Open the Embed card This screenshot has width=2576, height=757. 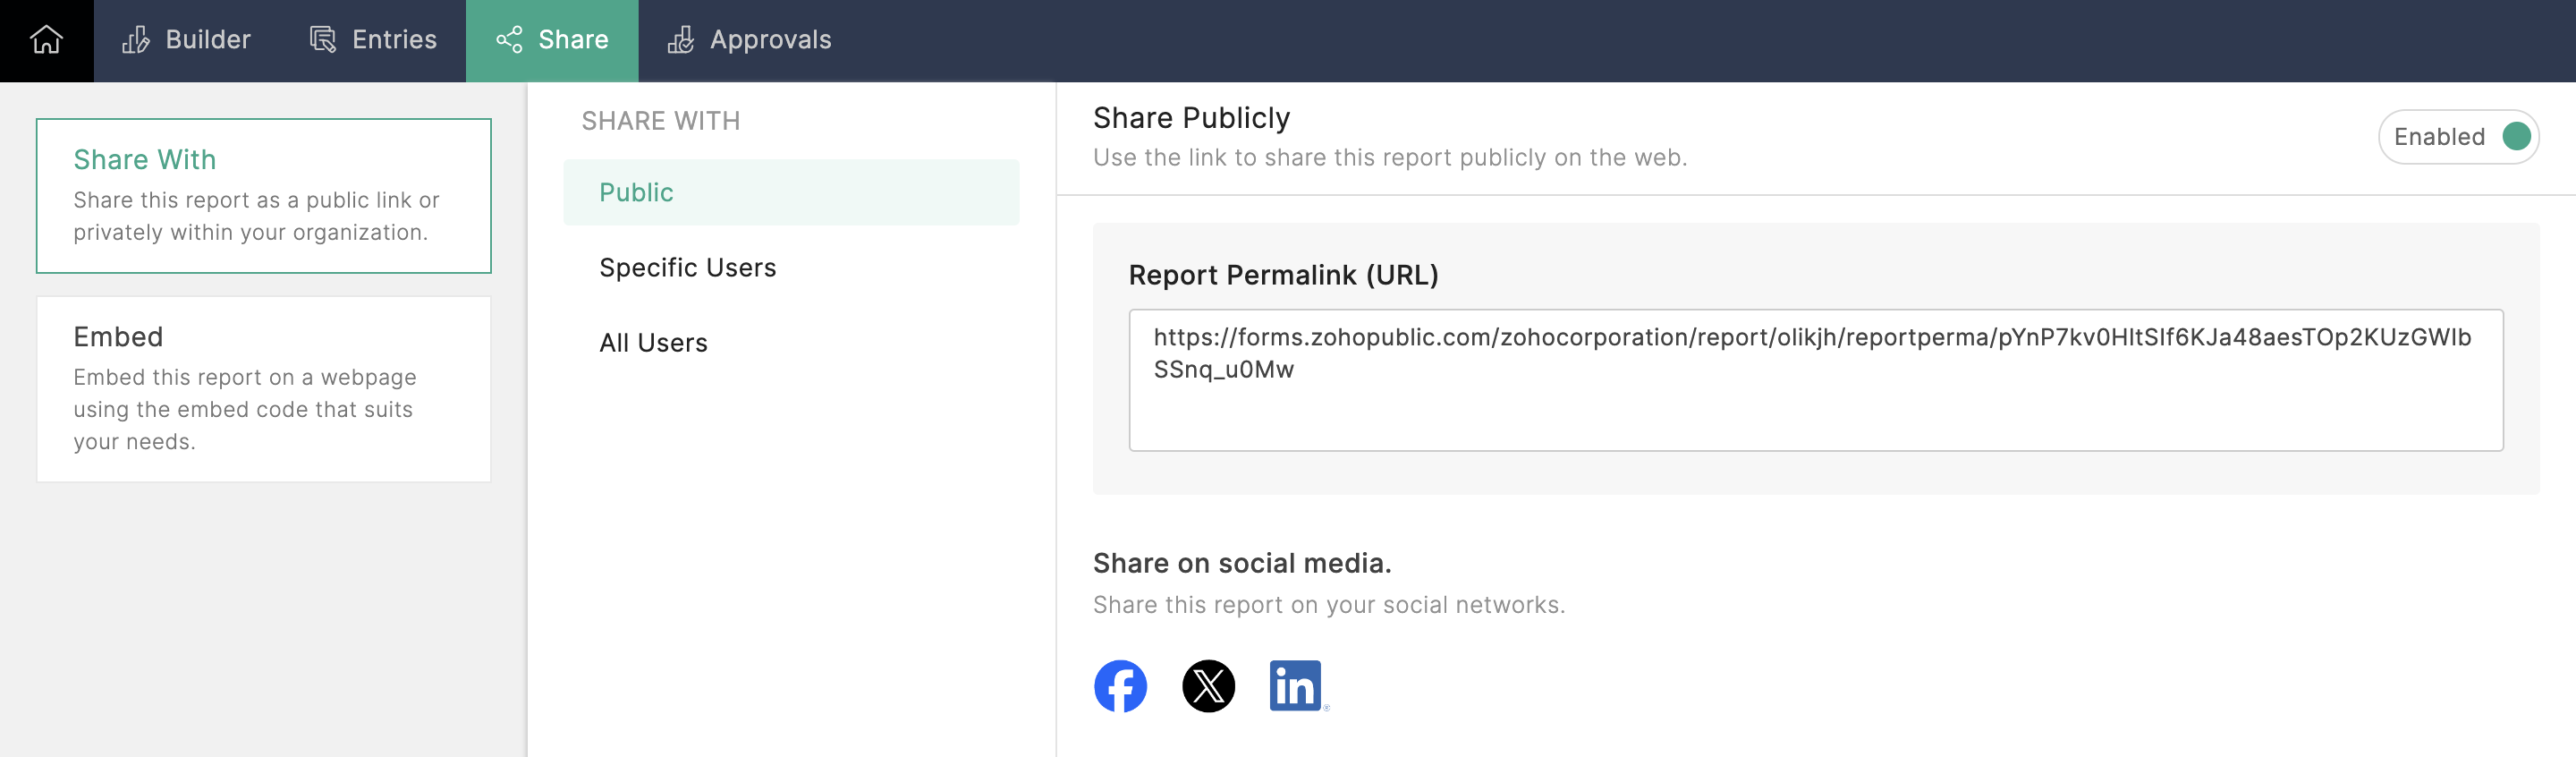[263, 388]
